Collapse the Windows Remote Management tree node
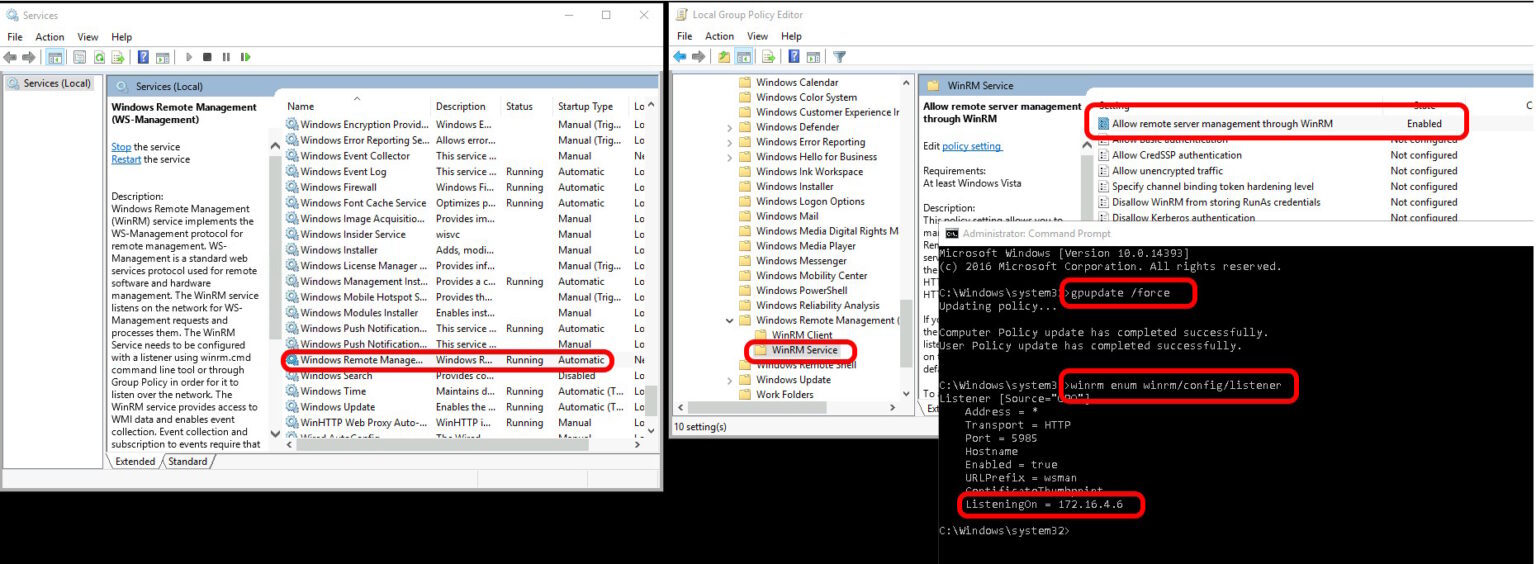This screenshot has width=1536, height=564. (730, 321)
